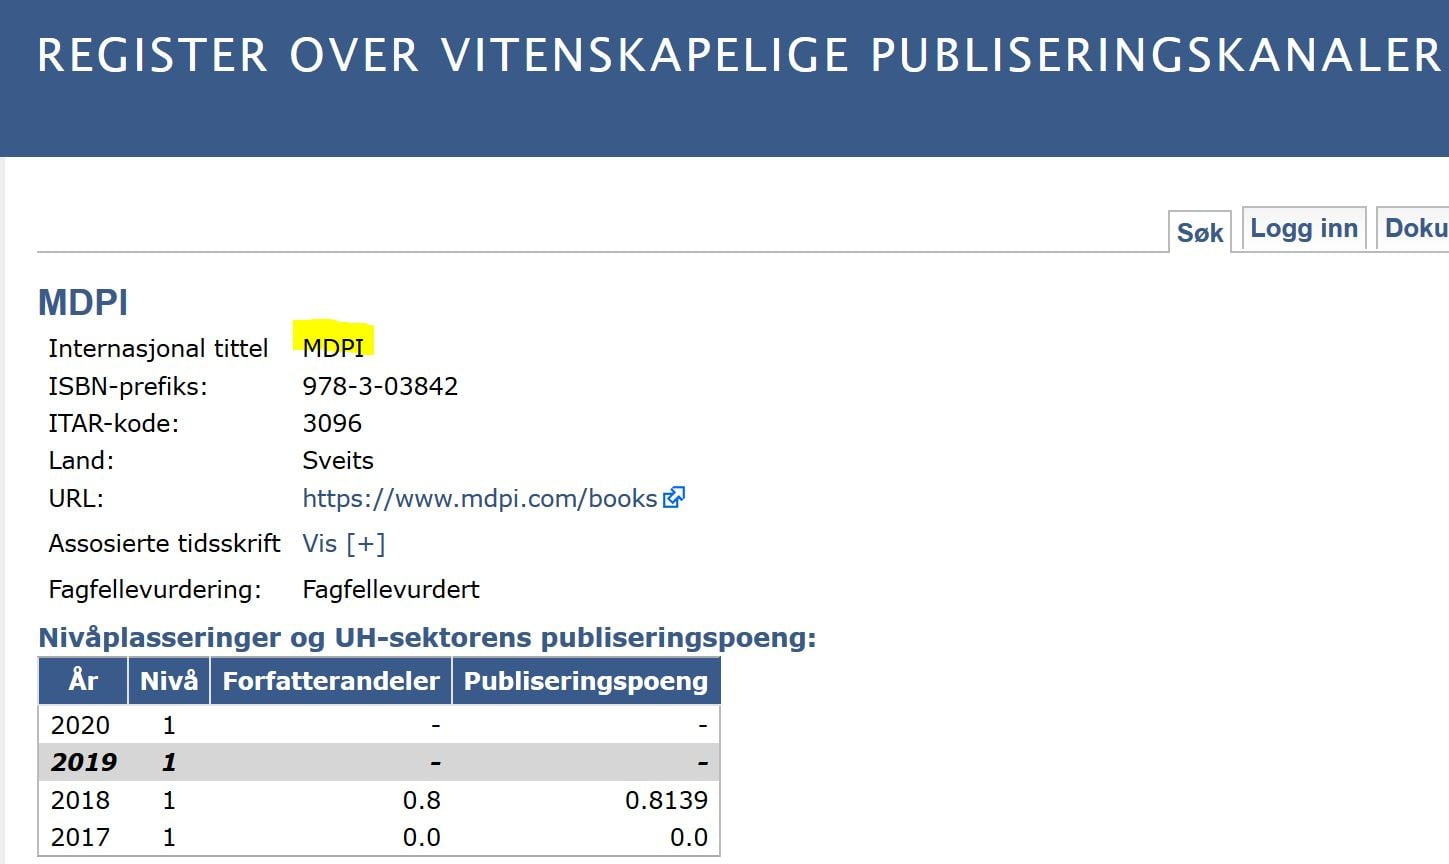Click the 2020 year cell
The width and height of the screenshot is (1449, 864).
(x=80, y=725)
